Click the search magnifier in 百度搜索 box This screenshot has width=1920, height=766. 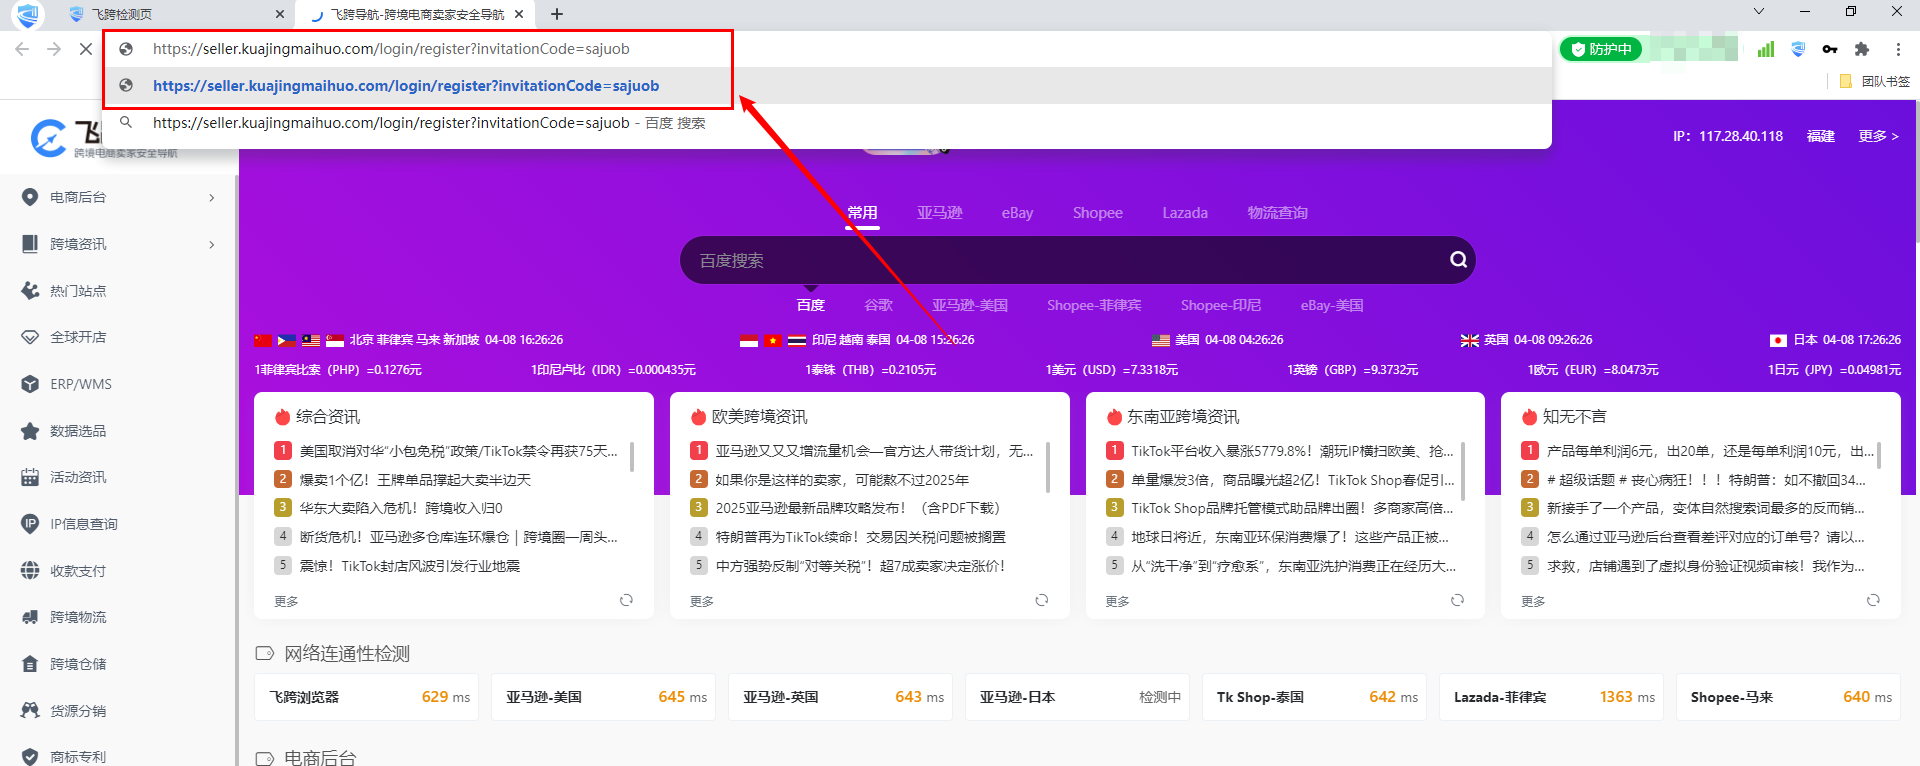point(1458,260)
